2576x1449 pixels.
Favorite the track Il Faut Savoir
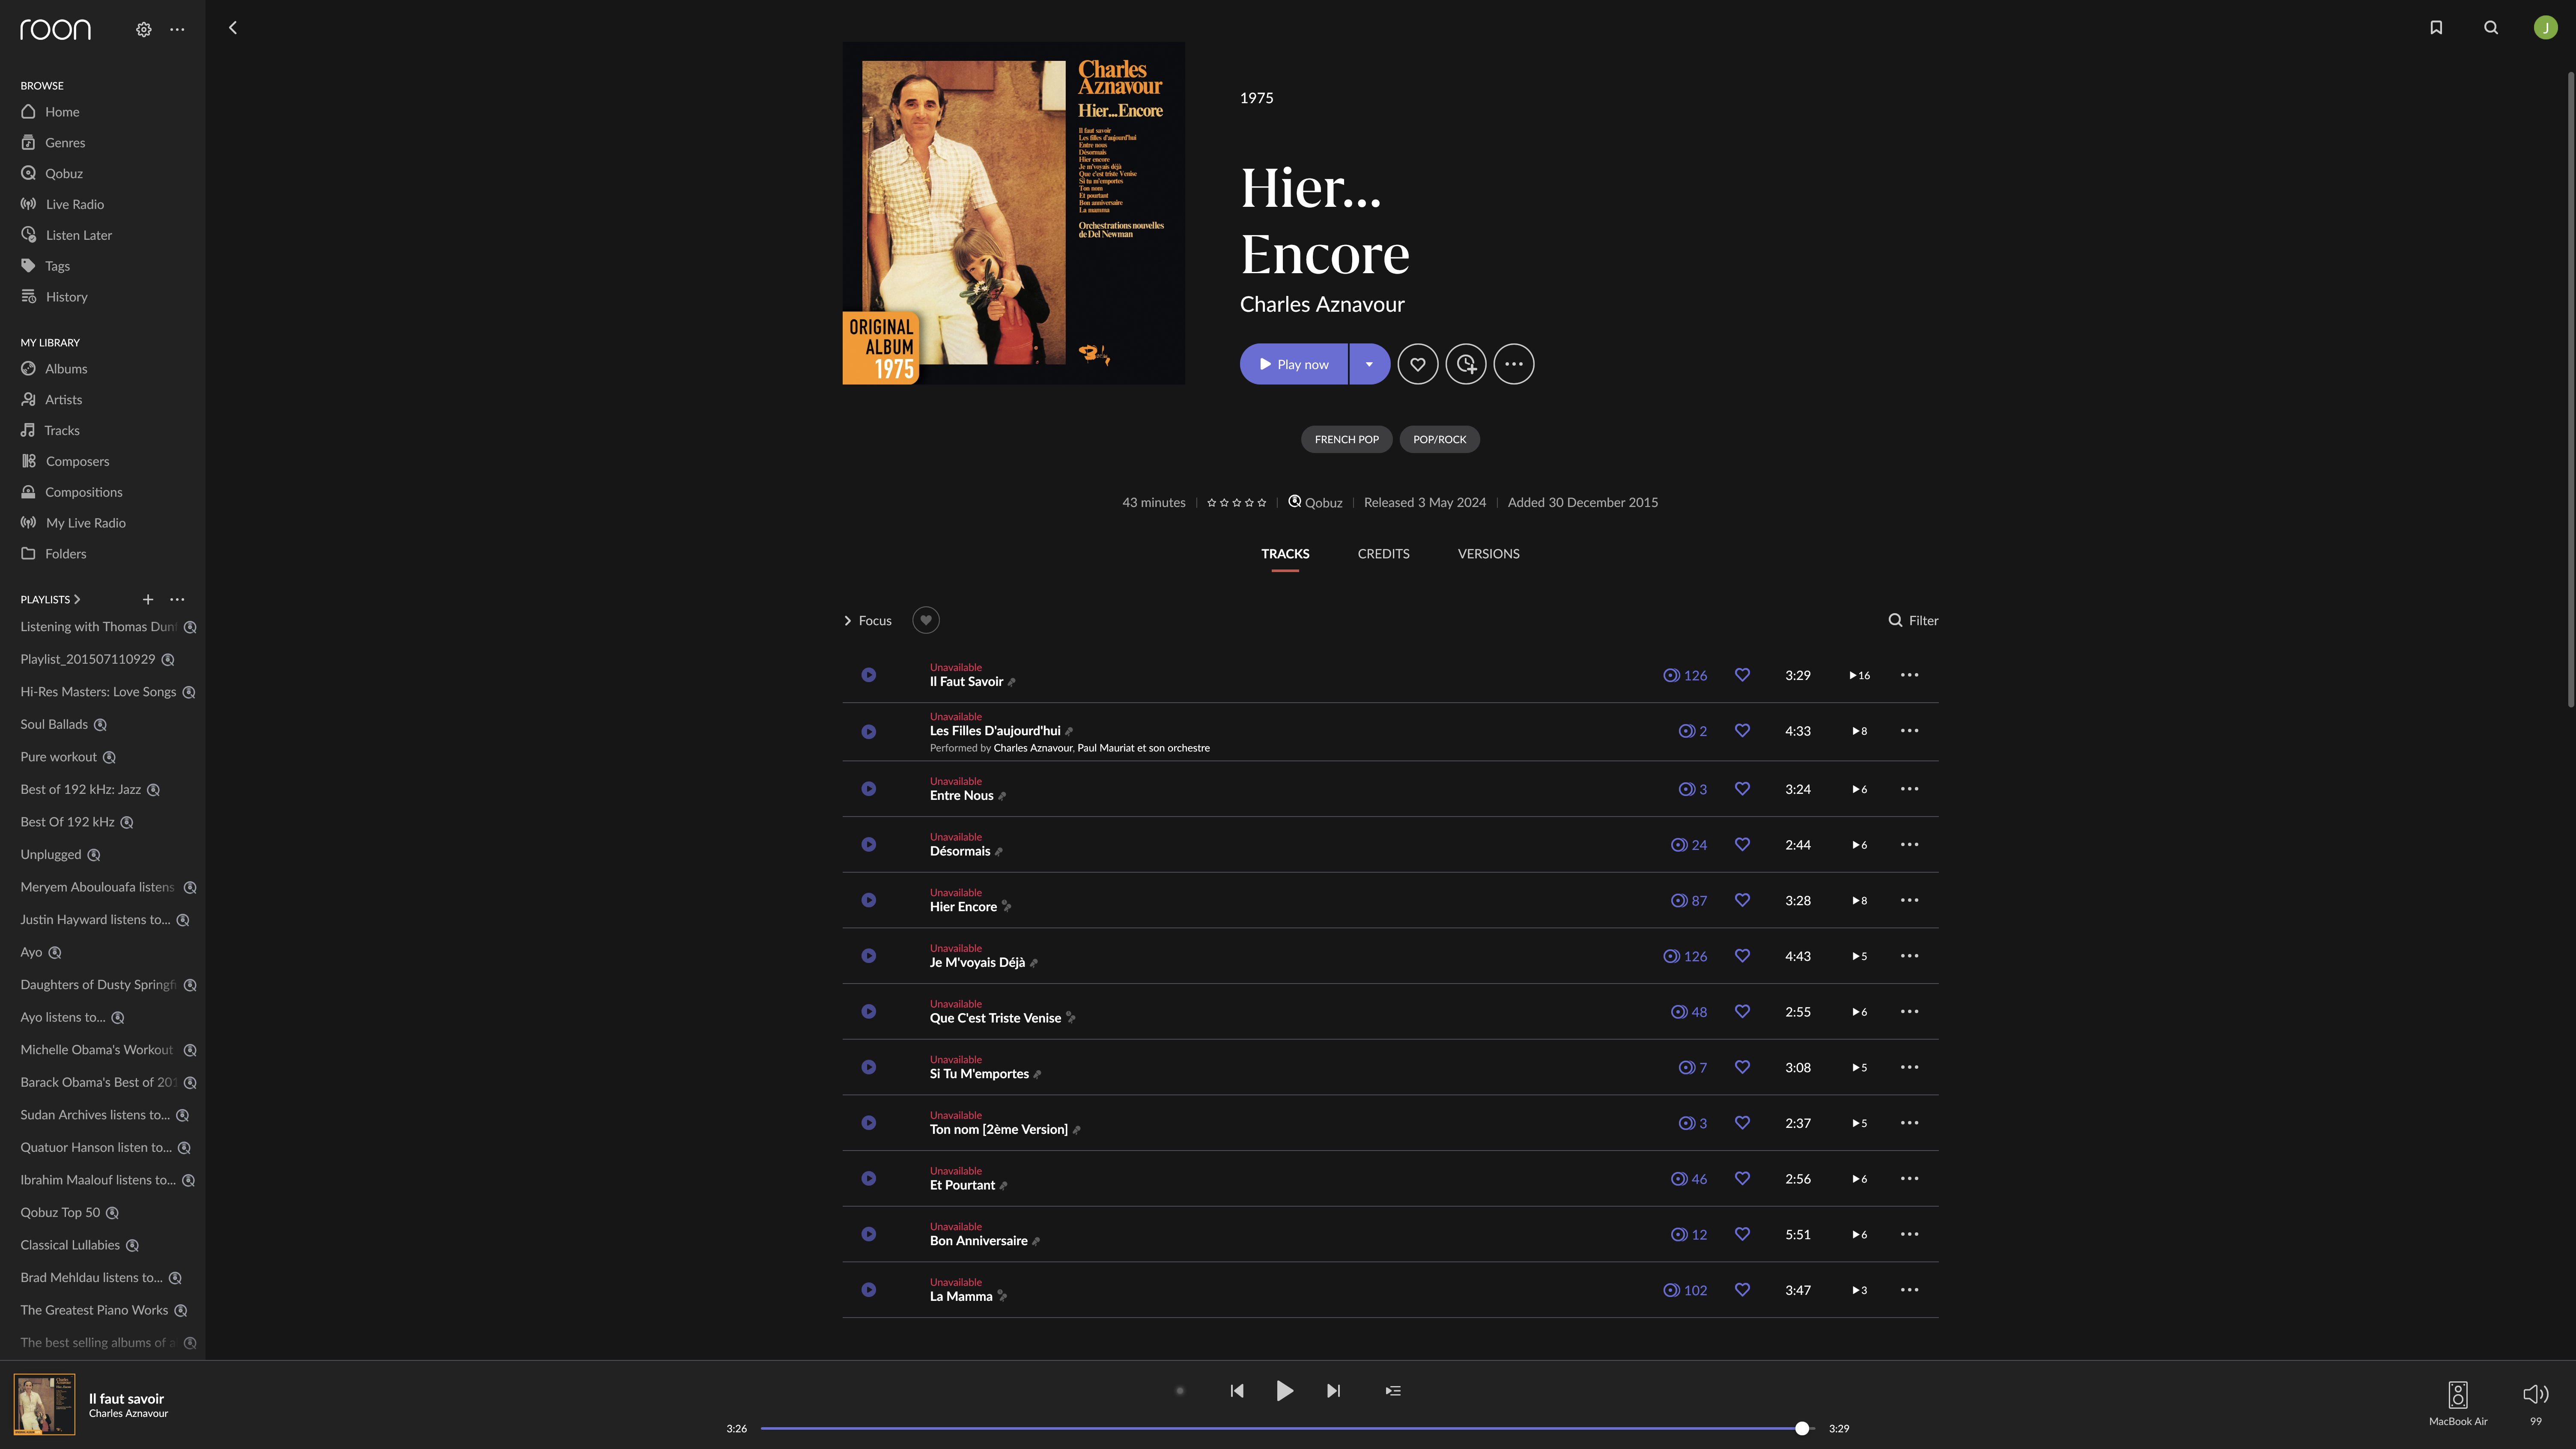1742,675
